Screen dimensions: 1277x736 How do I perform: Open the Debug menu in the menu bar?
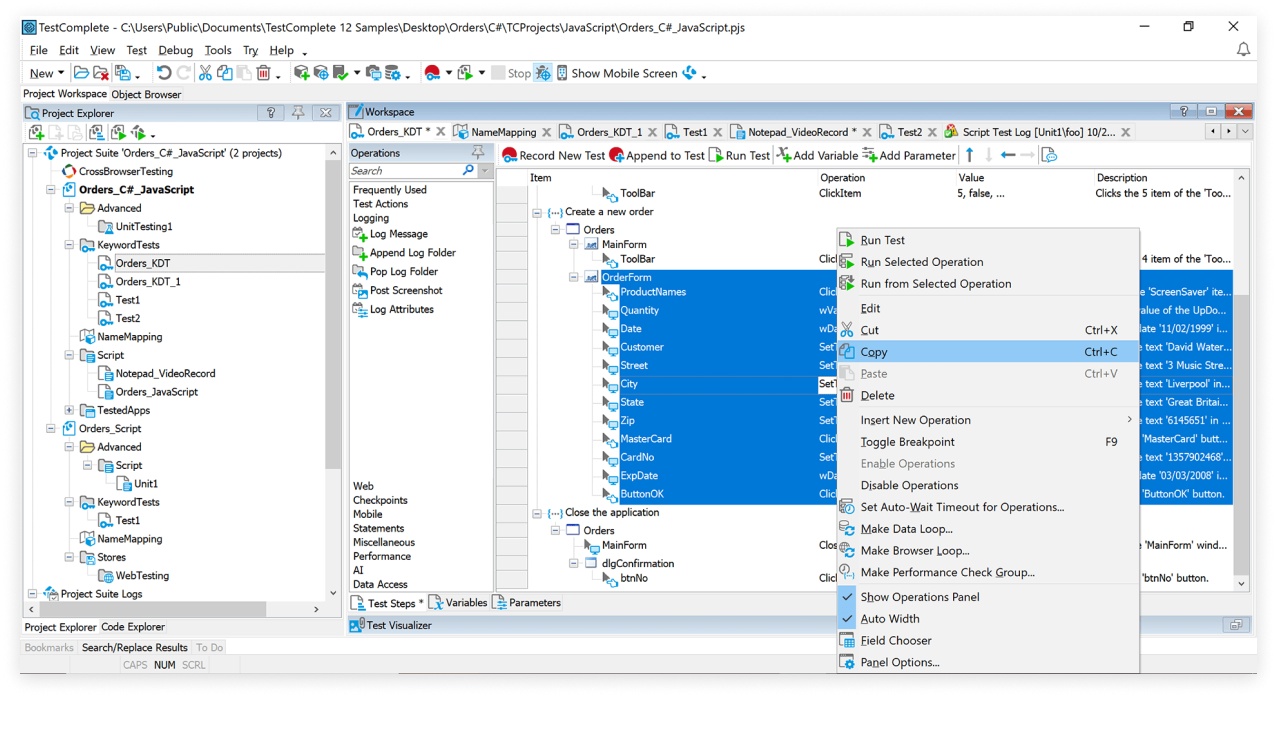(x=175, y=50)
